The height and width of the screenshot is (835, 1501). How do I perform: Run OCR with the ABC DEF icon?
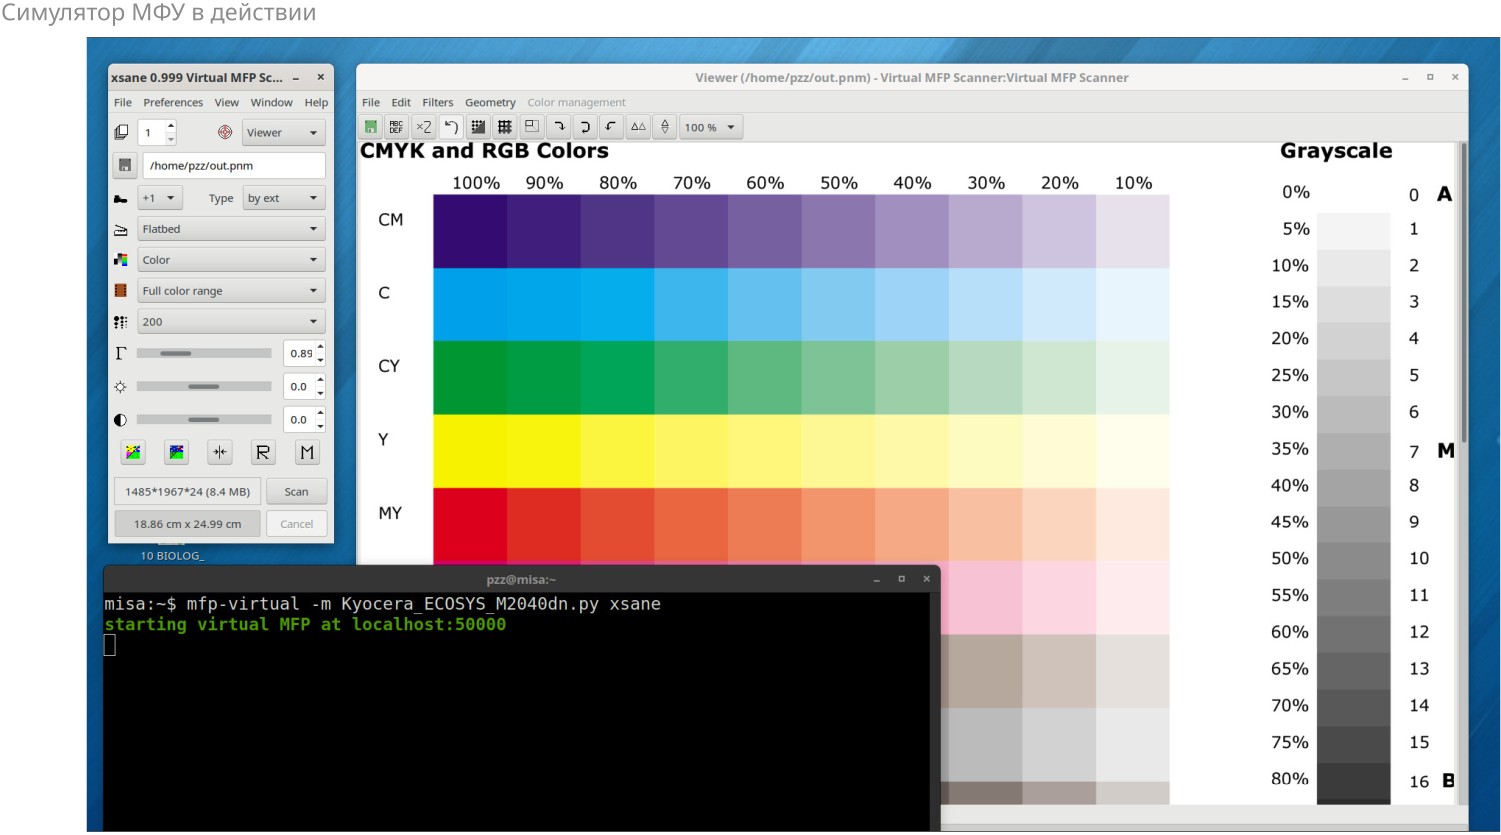(x=397, y=127)
